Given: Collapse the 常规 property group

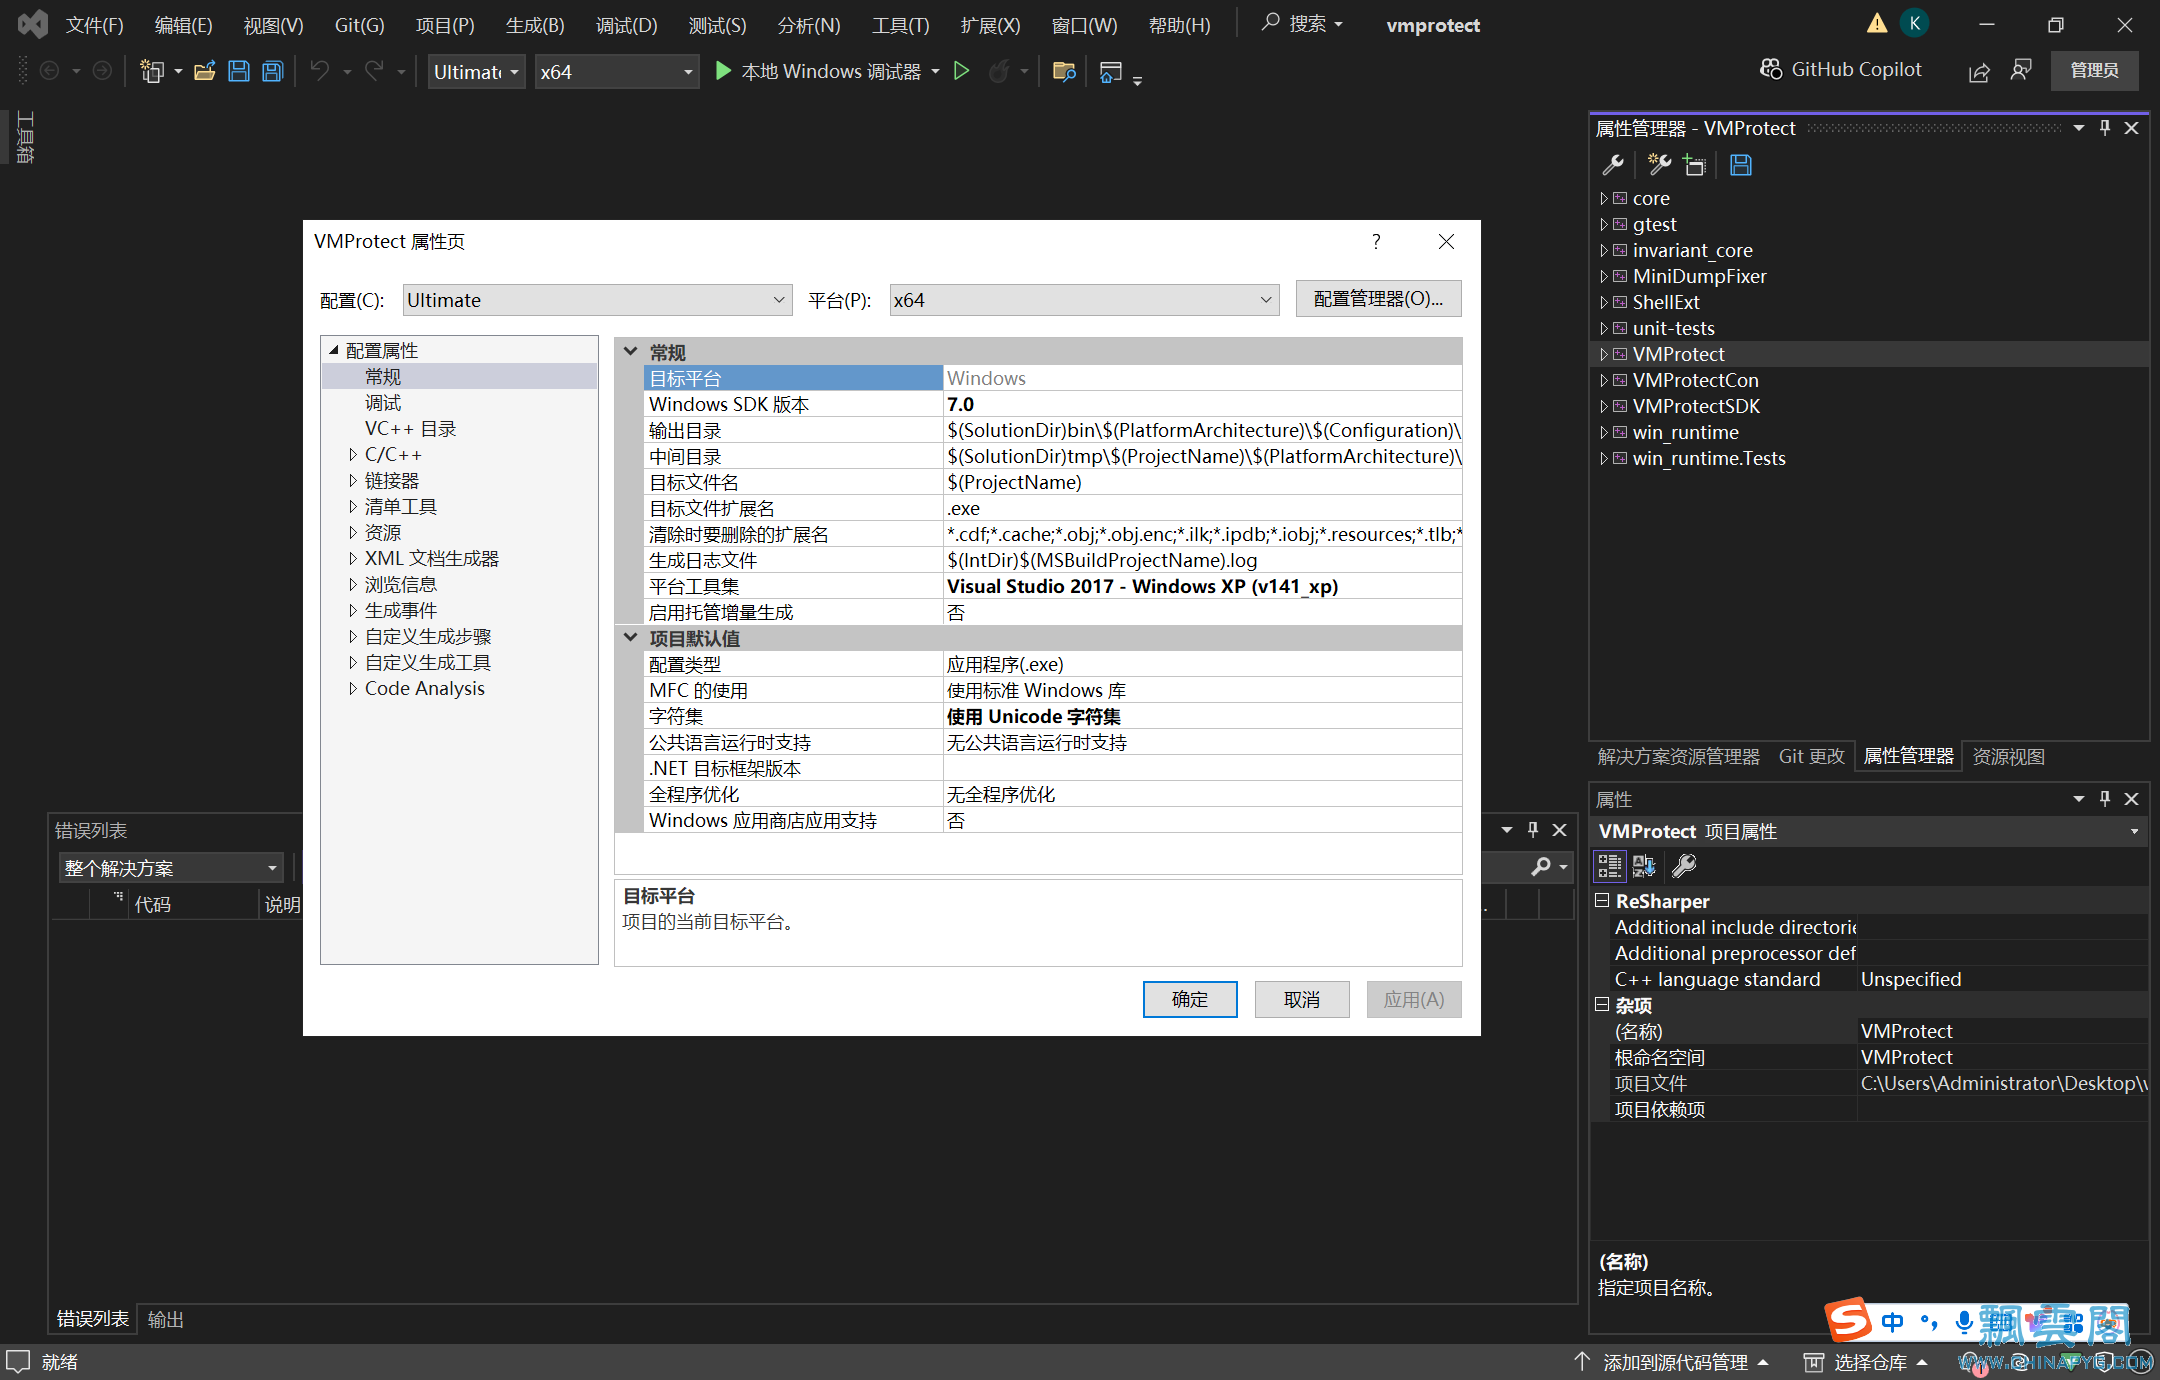Looking at the screenshot, I should (631, 352).
